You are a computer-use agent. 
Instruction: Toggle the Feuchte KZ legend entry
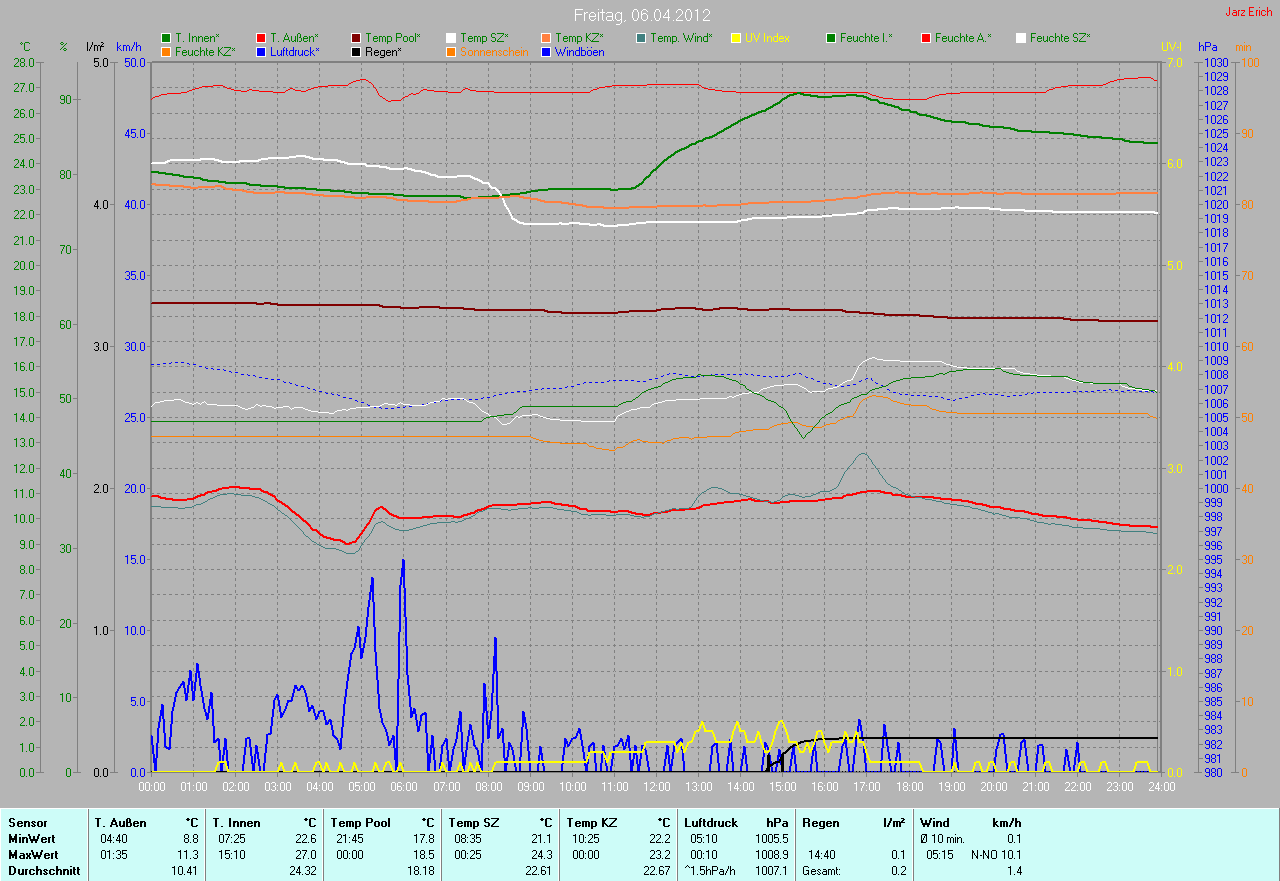click(x=204, y=51)
